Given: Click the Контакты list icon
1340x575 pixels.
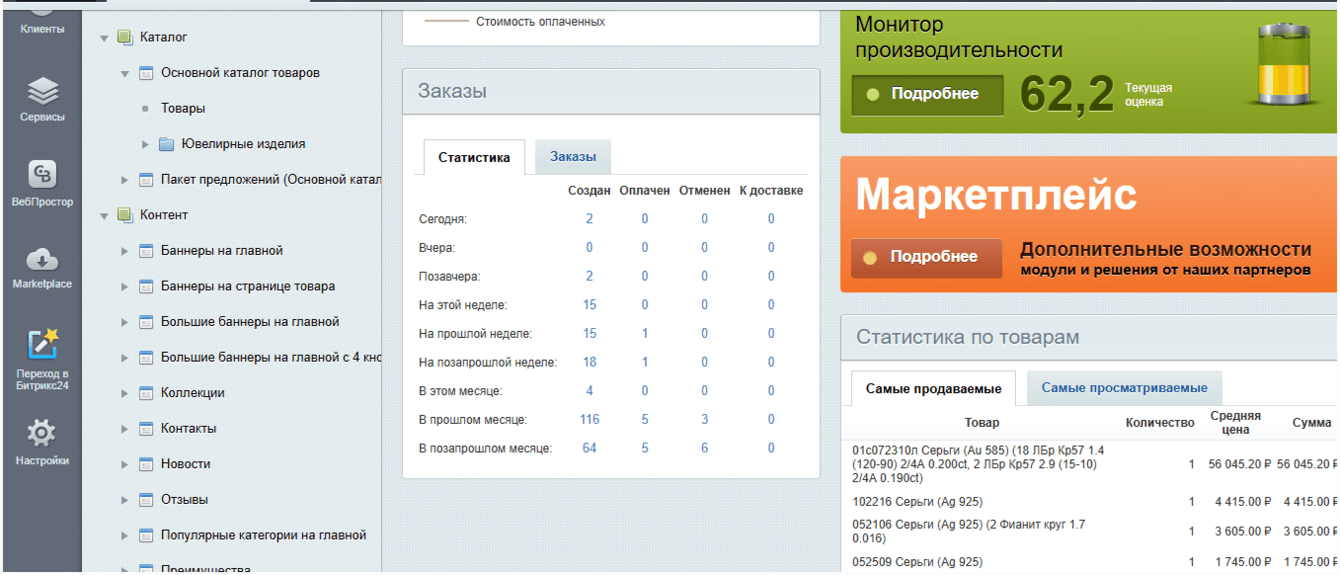Looking at the screenshot, I should [146, 429].
